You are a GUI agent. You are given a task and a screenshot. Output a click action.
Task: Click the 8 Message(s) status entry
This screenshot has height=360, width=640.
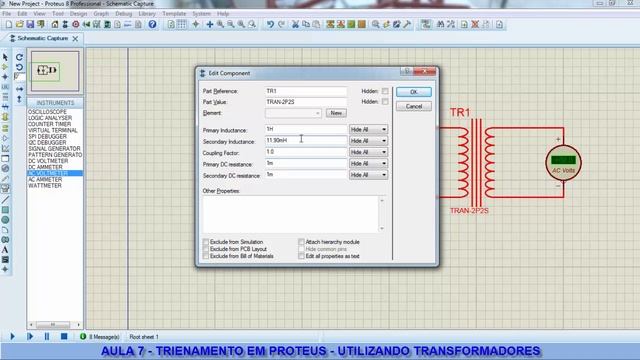click(100, 337)
